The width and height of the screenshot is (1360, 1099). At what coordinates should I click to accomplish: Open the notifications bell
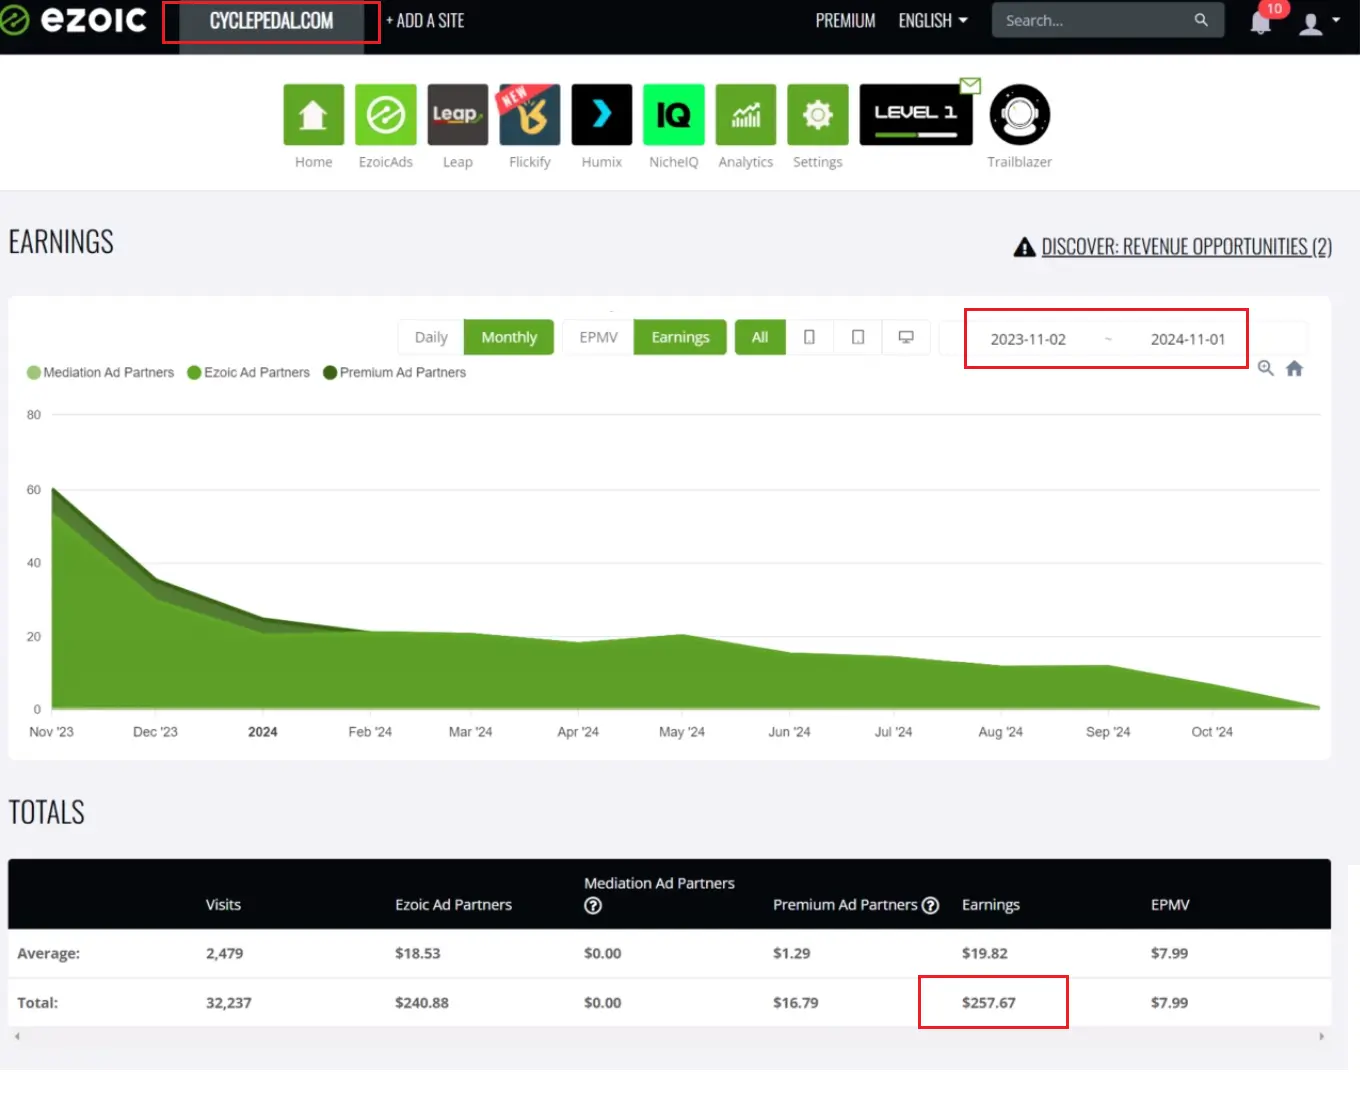1261,23
